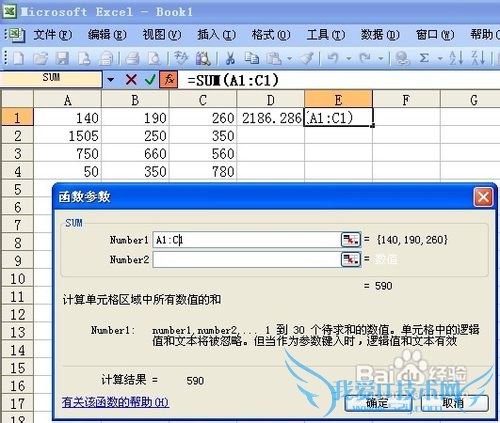Click the 确定 button in dialog

378,403
